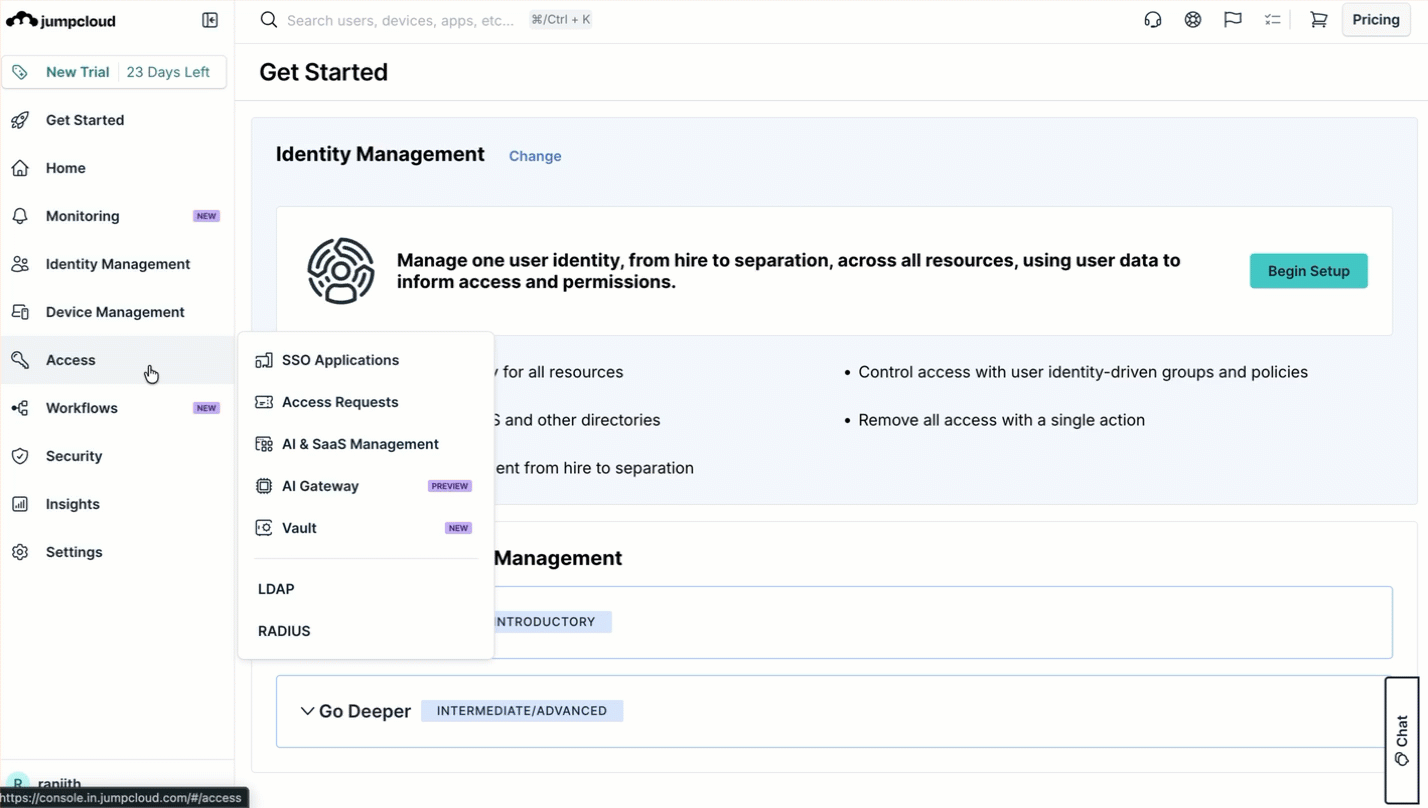
Task: Click the Pricing button
Action: pyautogui.click(x=1376, y=20)
